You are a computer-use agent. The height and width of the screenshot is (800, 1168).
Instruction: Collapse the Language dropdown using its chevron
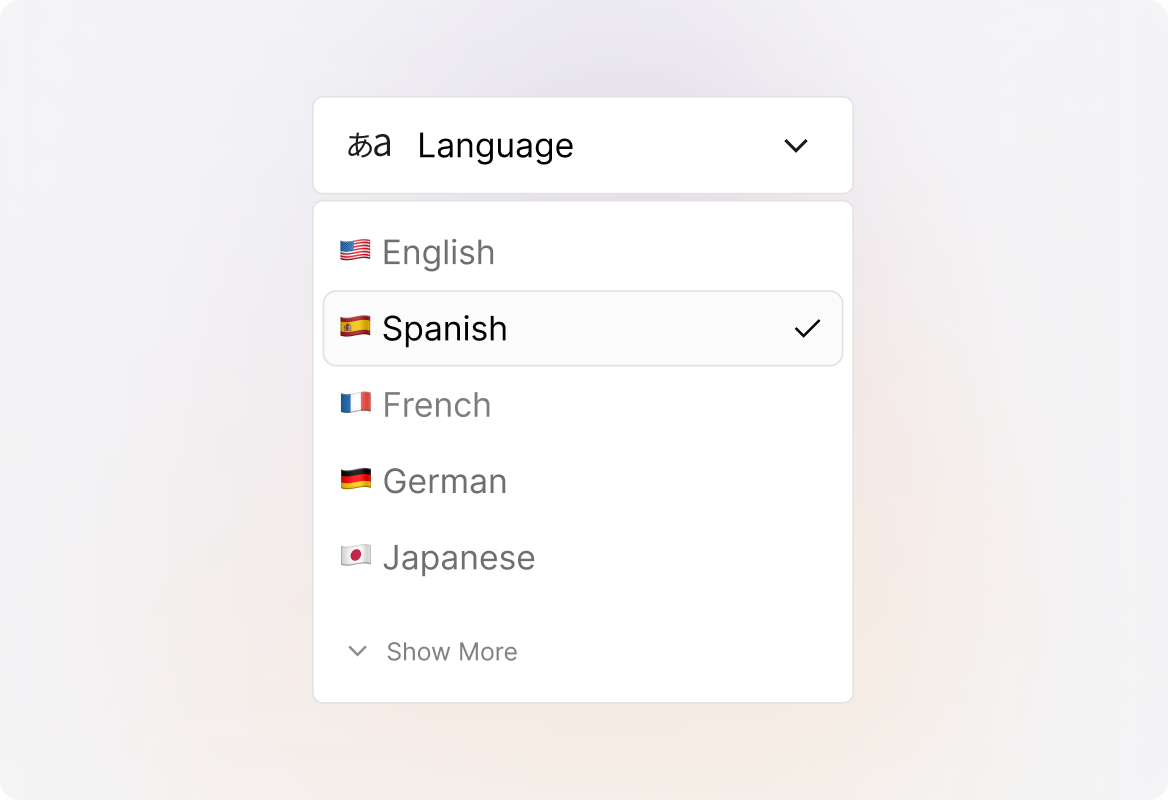(795, 146)
